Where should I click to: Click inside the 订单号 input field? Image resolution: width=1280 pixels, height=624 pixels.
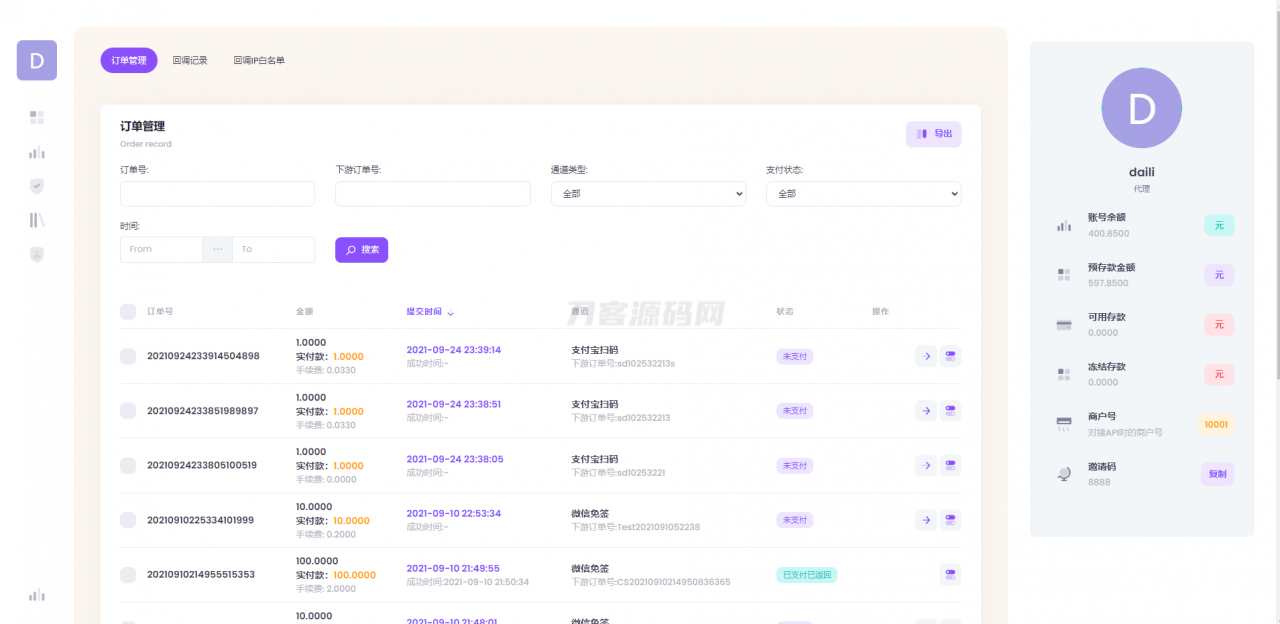click(217, 193)
